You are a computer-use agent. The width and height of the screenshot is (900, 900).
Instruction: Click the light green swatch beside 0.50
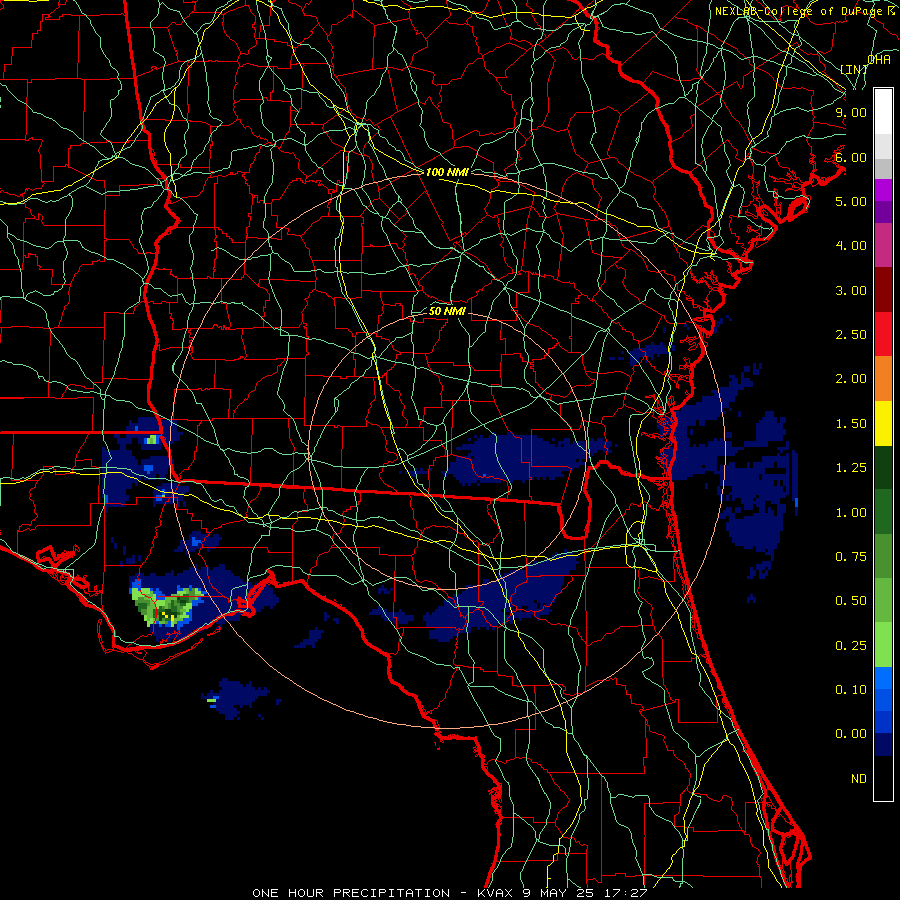883,600
